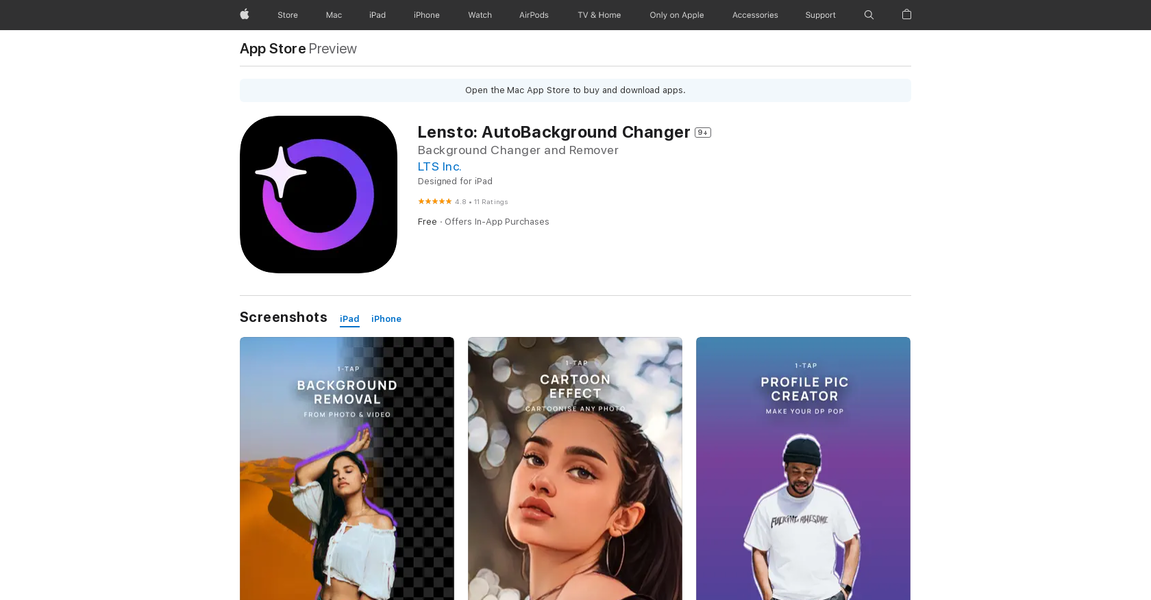Switch to iPhone screenshots tab
This screenshot has width=1151, height=600.
point(386,319)
